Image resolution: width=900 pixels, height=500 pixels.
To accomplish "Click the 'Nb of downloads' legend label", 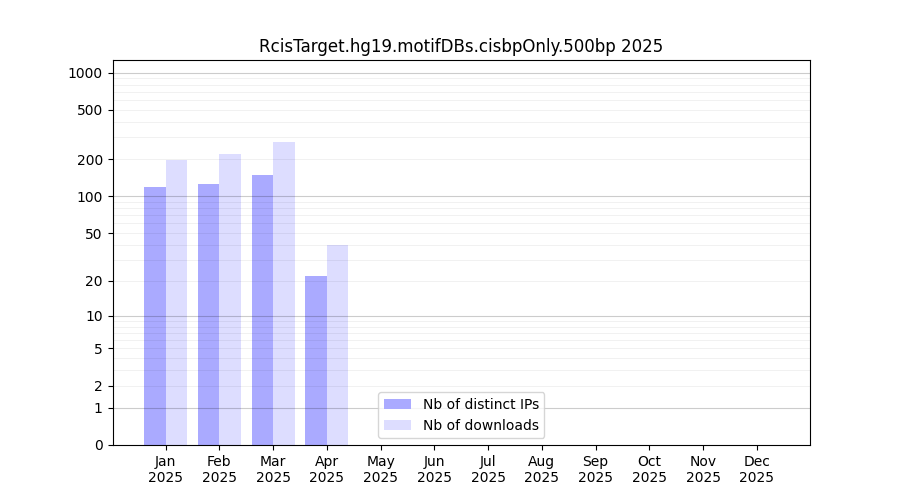I will [481, 425].
